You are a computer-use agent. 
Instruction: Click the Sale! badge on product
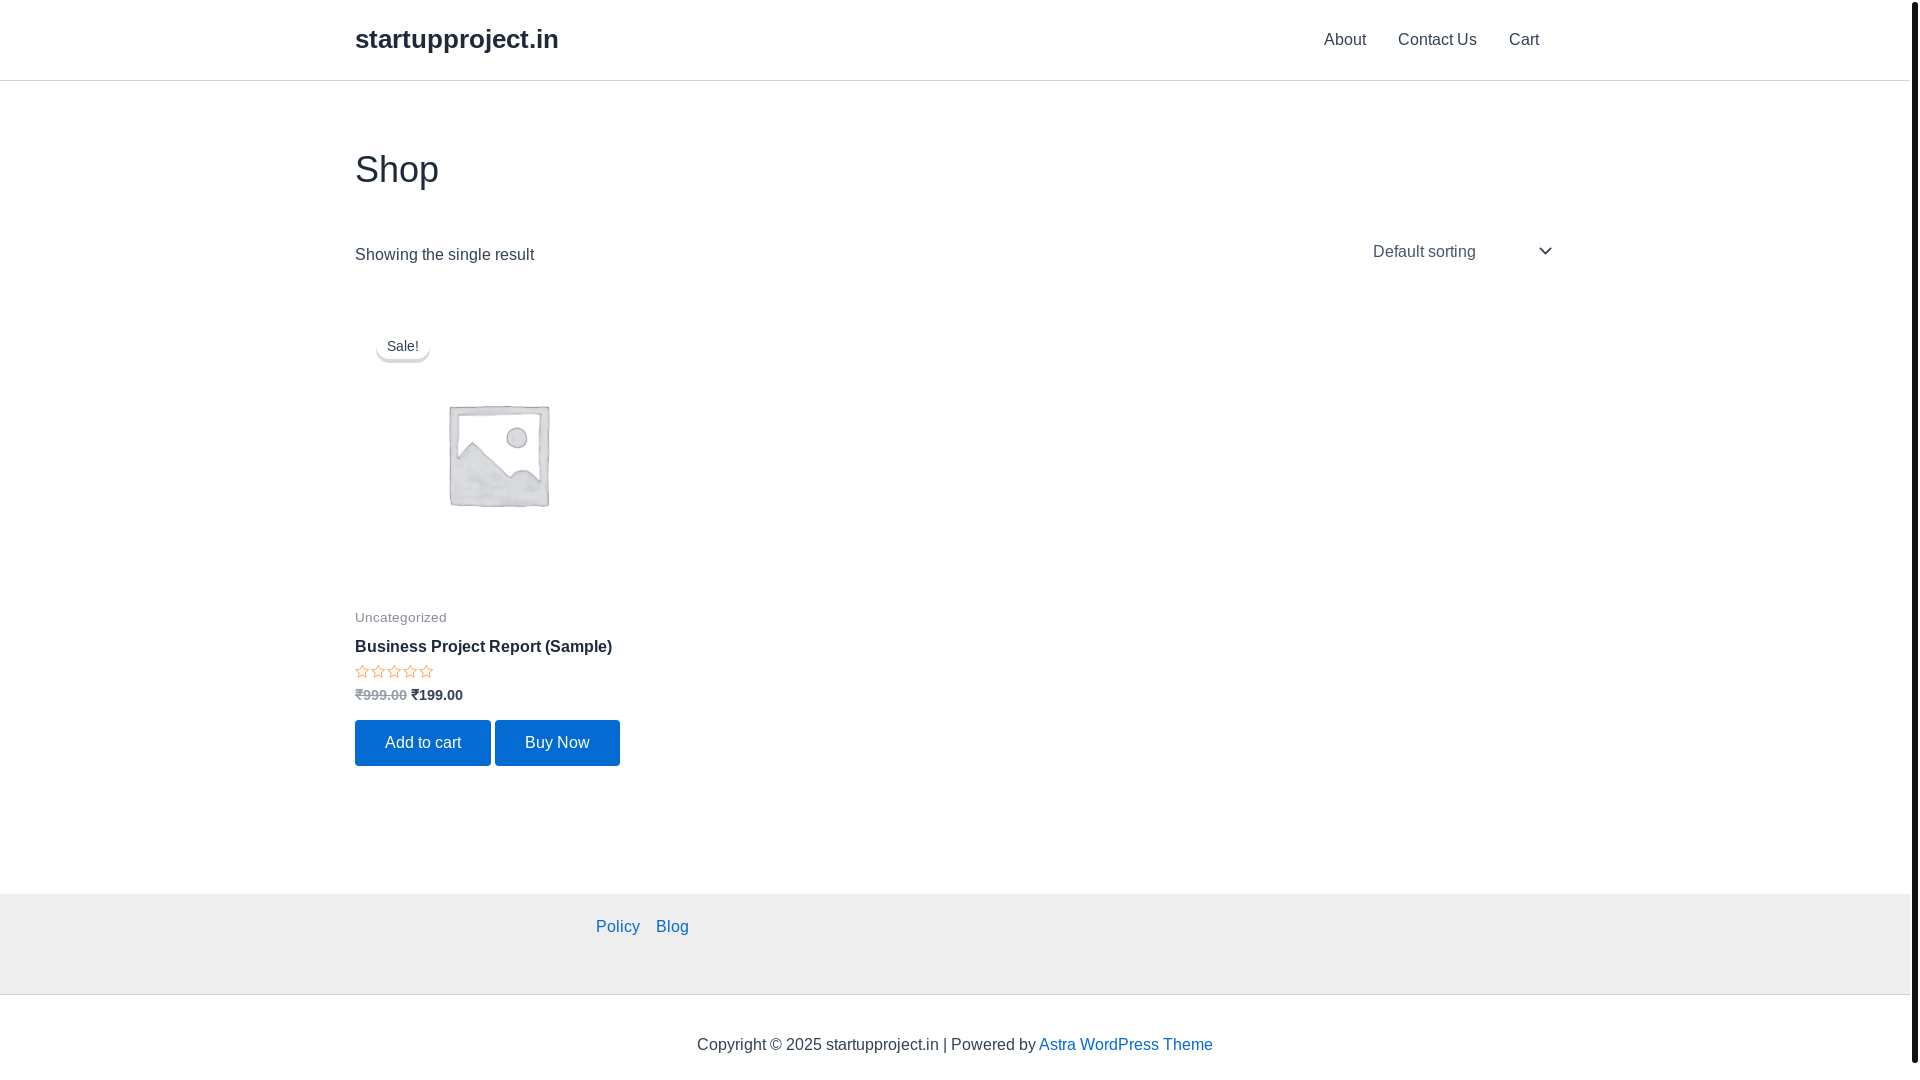(x=403, y=346)
